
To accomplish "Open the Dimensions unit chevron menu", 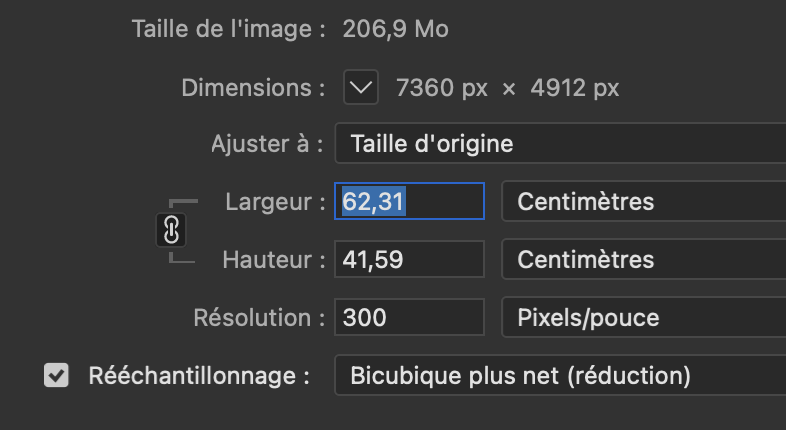I will [x=361, y=87].
